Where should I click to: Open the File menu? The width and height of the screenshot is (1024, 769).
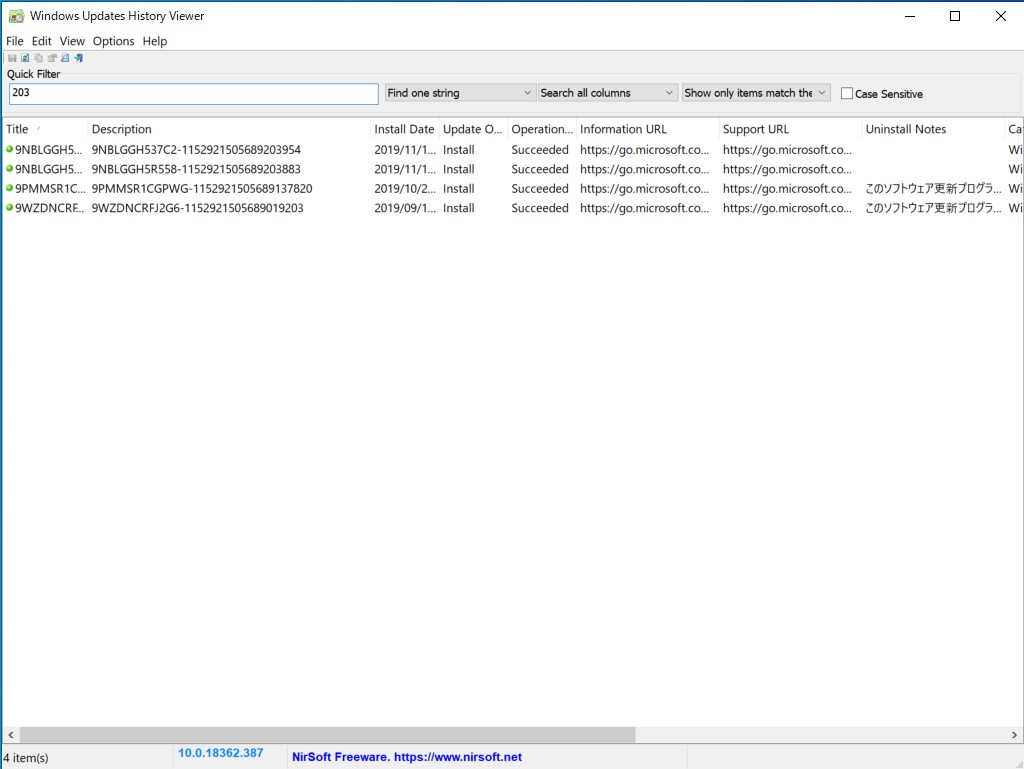(15, 41)
